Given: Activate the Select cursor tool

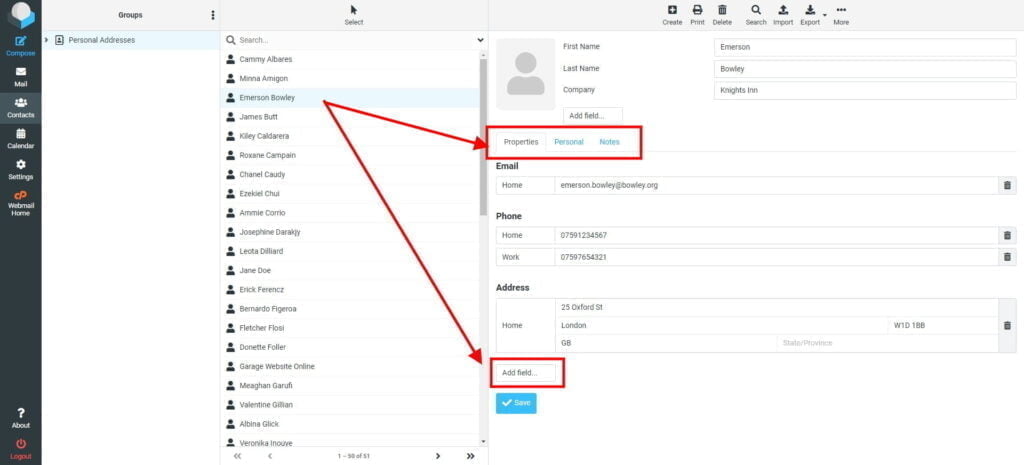Looking at the screenshot, I should coord(353,15).
